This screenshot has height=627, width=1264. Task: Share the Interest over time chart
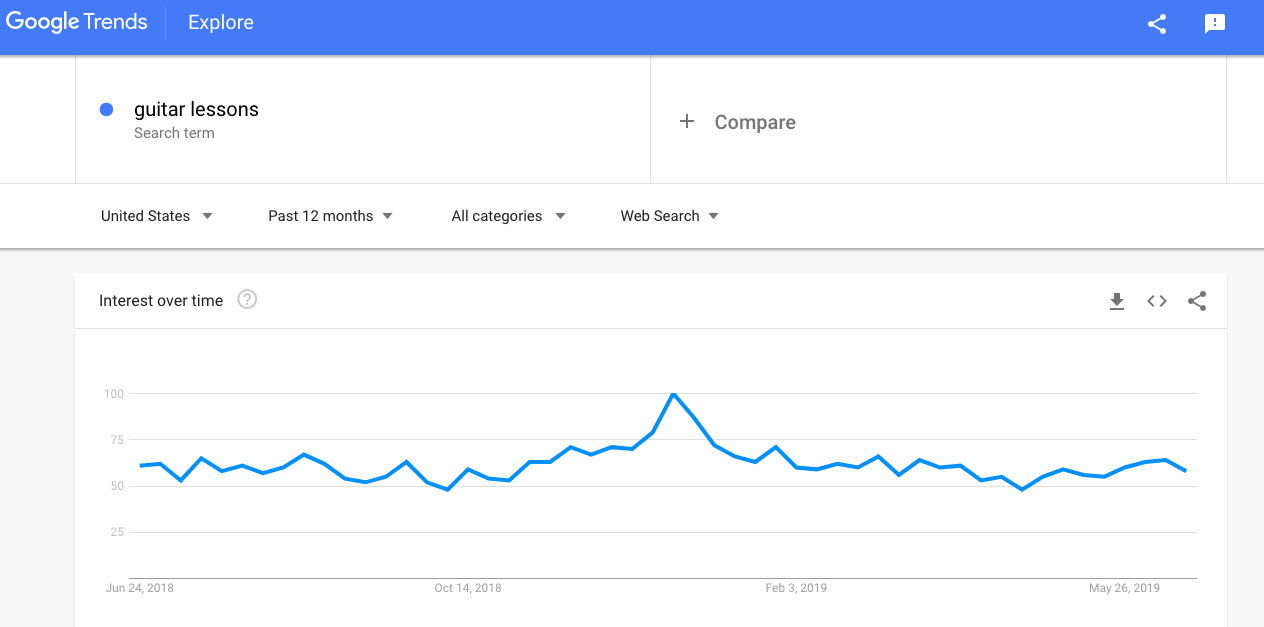[x=1197, y=301]
